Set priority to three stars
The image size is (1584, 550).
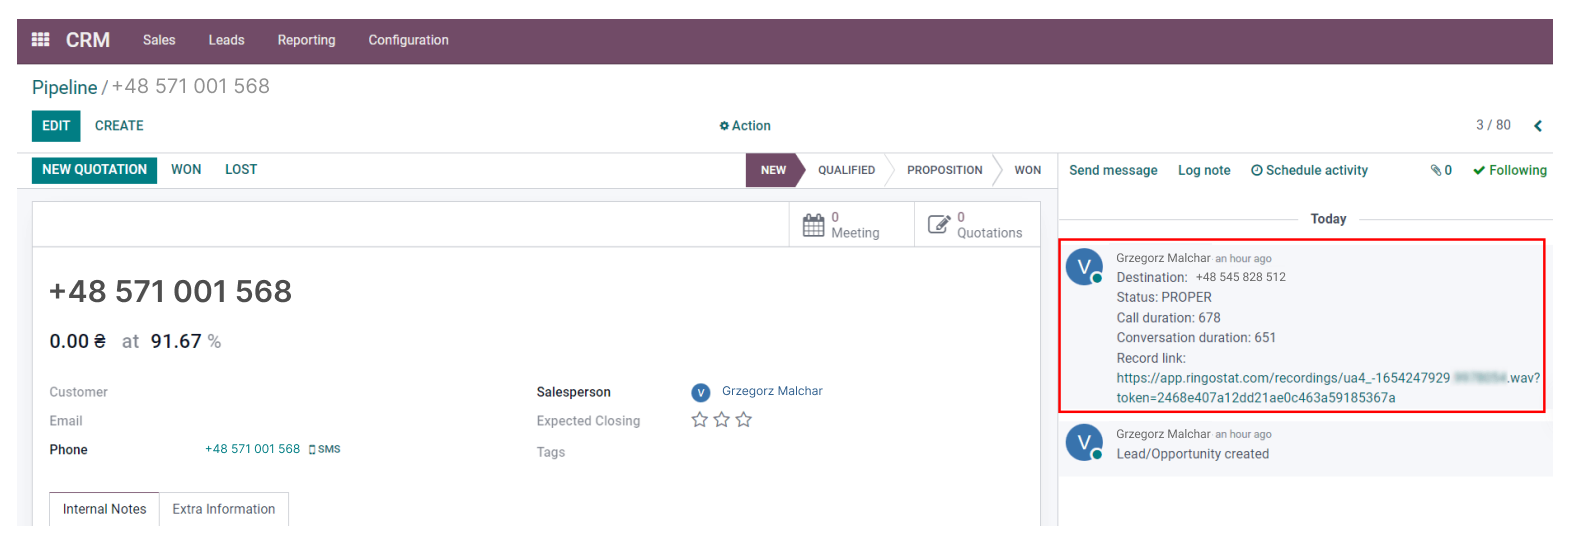pyautogui.click(x=744, y=420)
